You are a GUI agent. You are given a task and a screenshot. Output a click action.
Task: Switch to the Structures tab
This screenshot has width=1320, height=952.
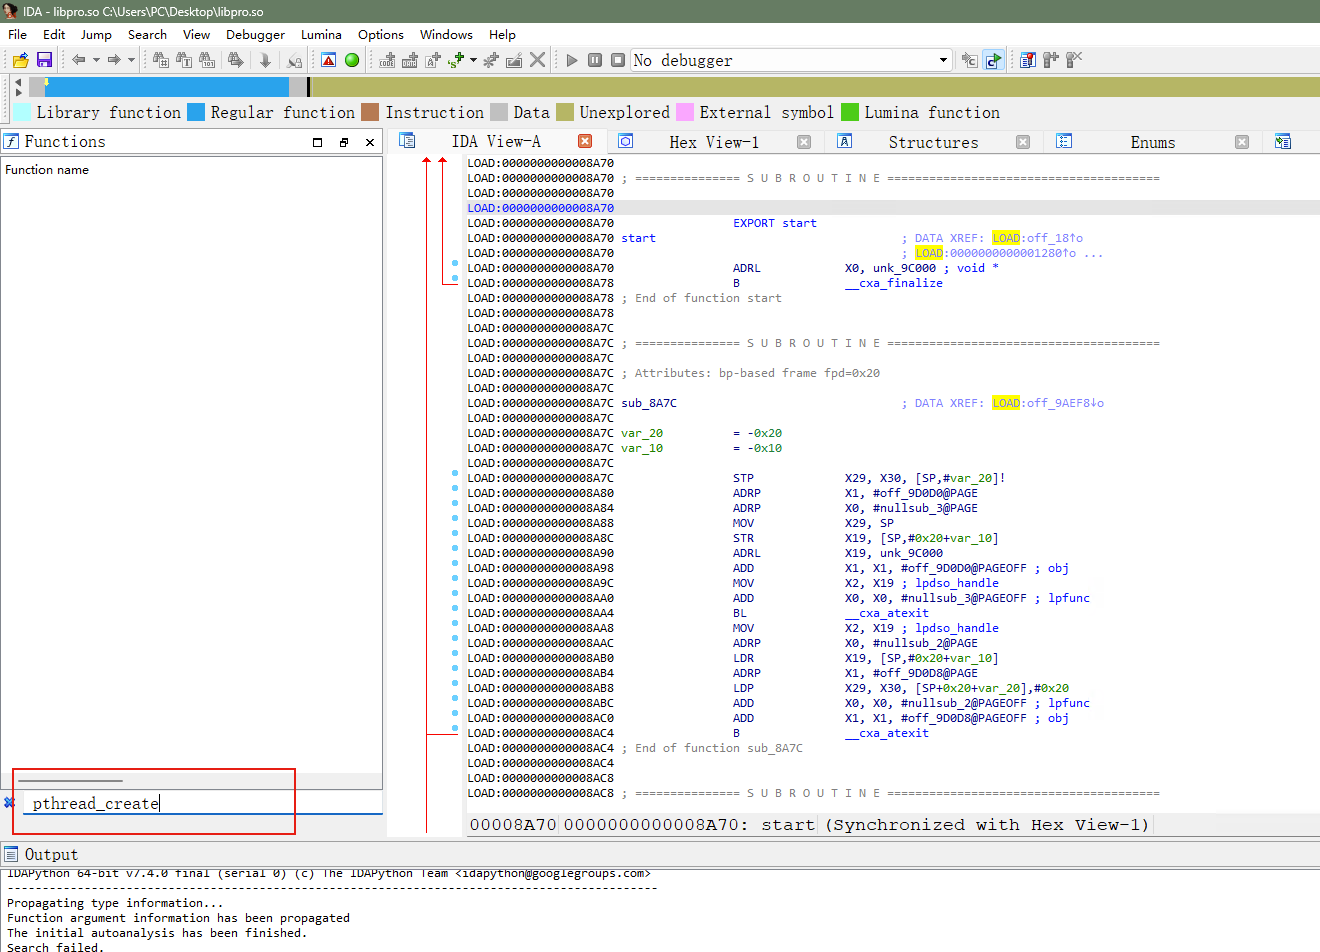pos(933,142)
